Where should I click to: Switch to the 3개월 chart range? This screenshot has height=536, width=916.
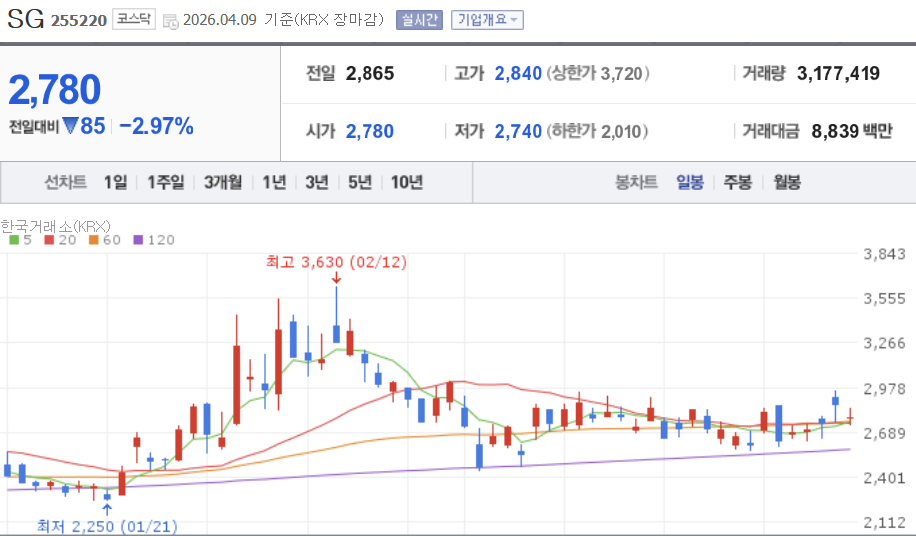point(223,182)
